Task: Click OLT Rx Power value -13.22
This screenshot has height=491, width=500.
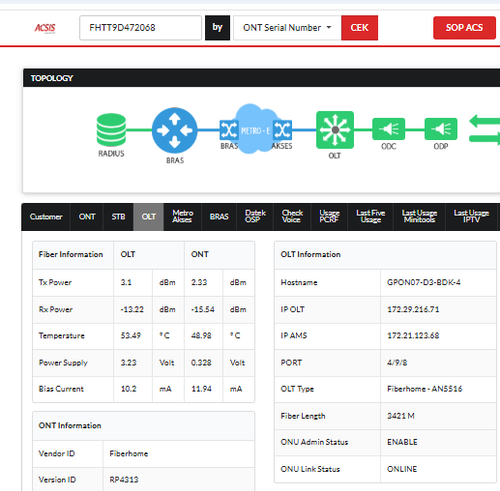Action: [x=132, y=309]
